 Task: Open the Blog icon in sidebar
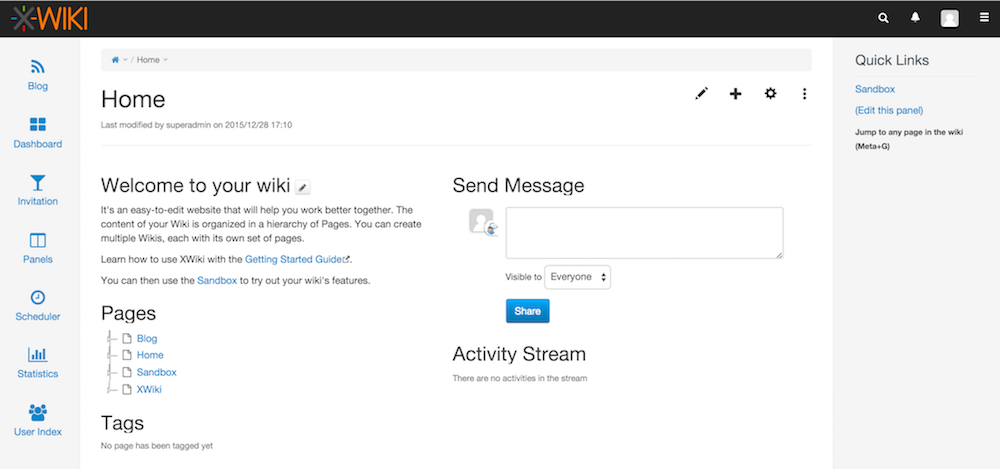point(38,68)
